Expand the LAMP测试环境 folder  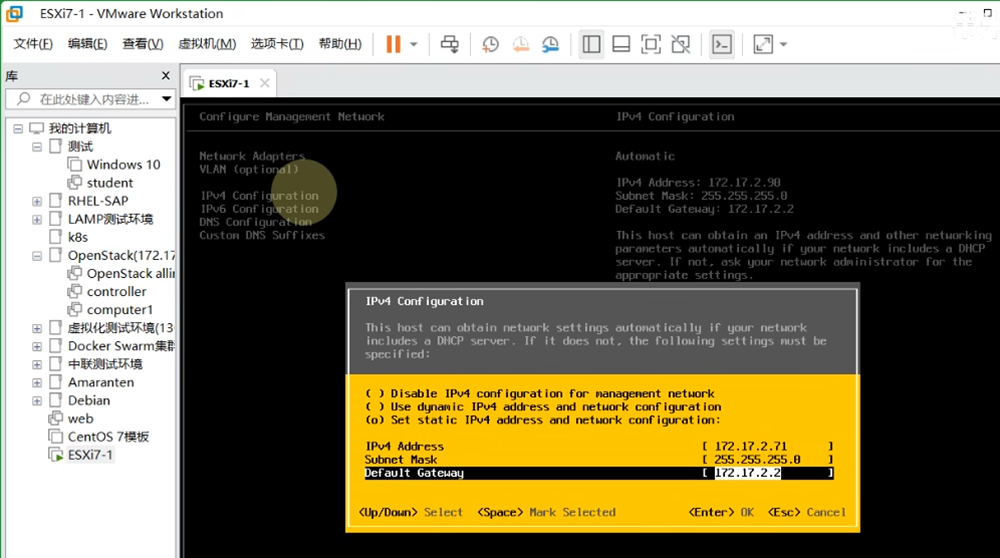click(37, 219)
